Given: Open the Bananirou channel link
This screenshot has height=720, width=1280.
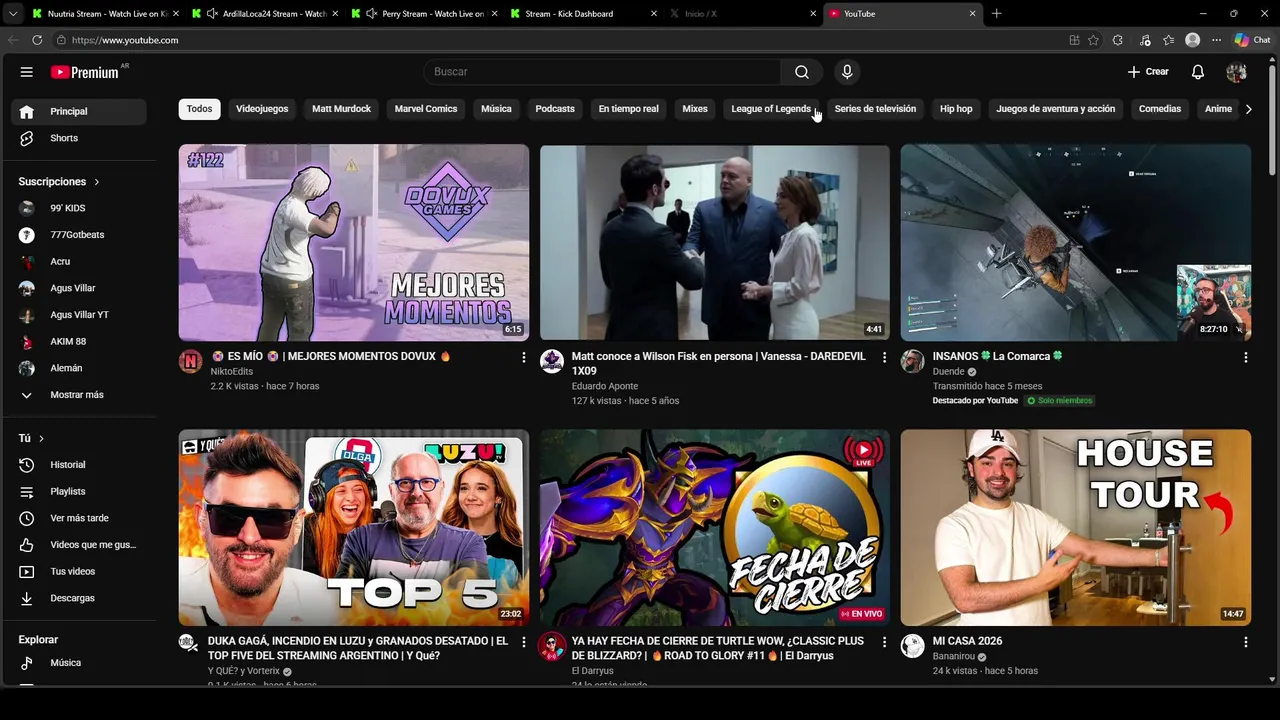Looking at the screenshot, I should (x=954, y=657).
